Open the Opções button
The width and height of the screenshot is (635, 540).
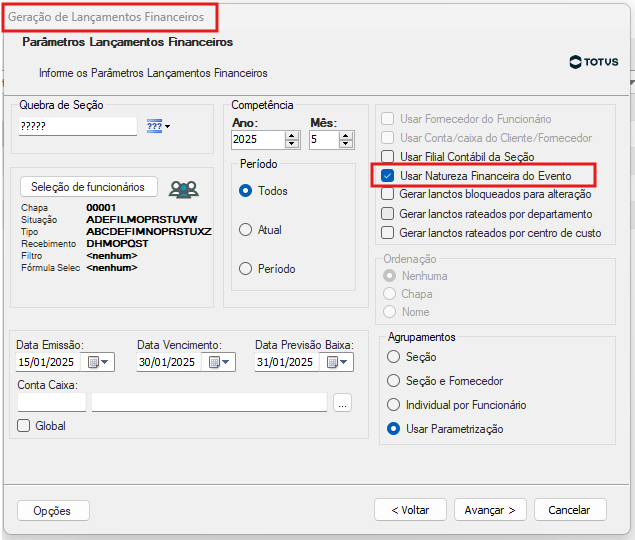pos(53,510)
